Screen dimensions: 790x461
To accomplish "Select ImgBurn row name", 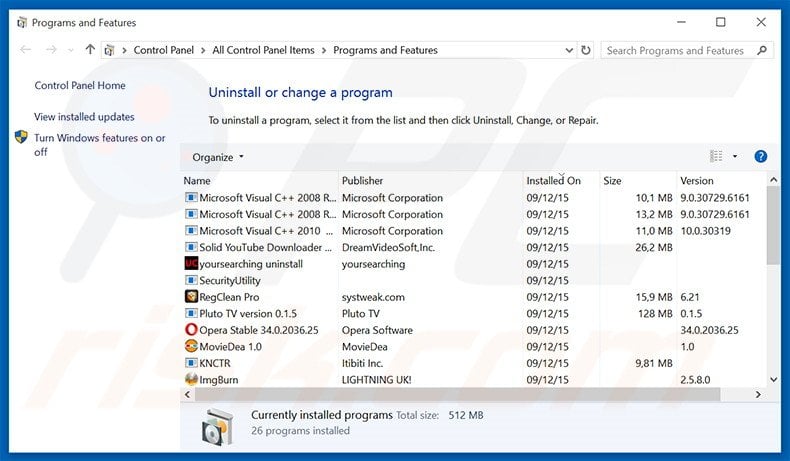I will [219, 380].
